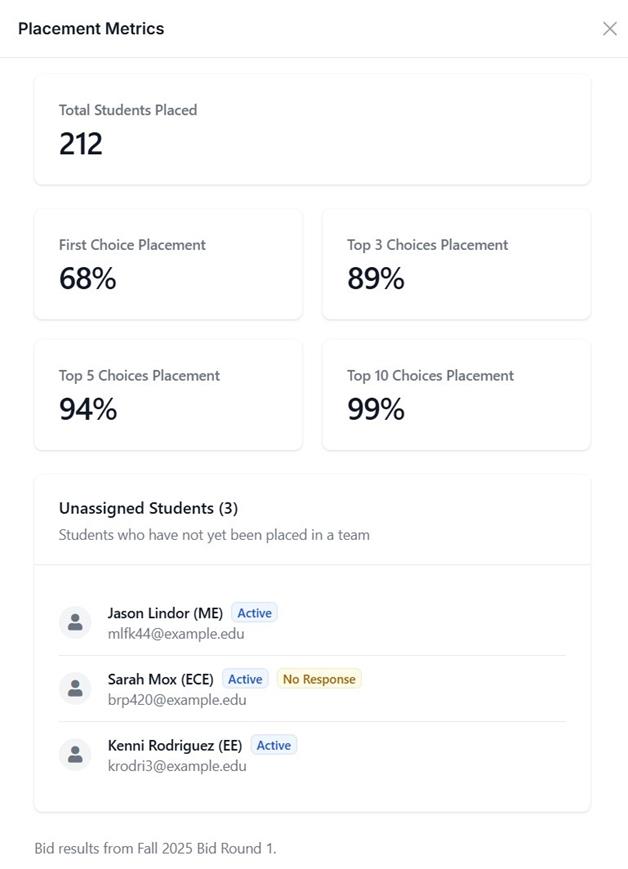Screen dimensions: 628x869
Task: Close the Placement Metrics dialog
Action: (610, 29)
